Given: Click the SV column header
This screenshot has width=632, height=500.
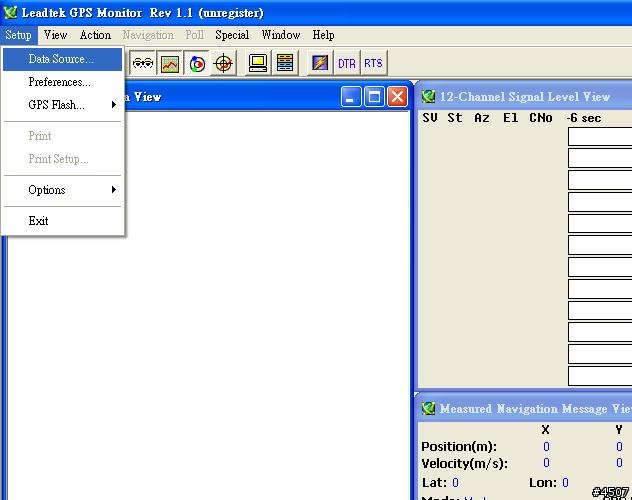Looking at the screenshot, I should point(430,118).
